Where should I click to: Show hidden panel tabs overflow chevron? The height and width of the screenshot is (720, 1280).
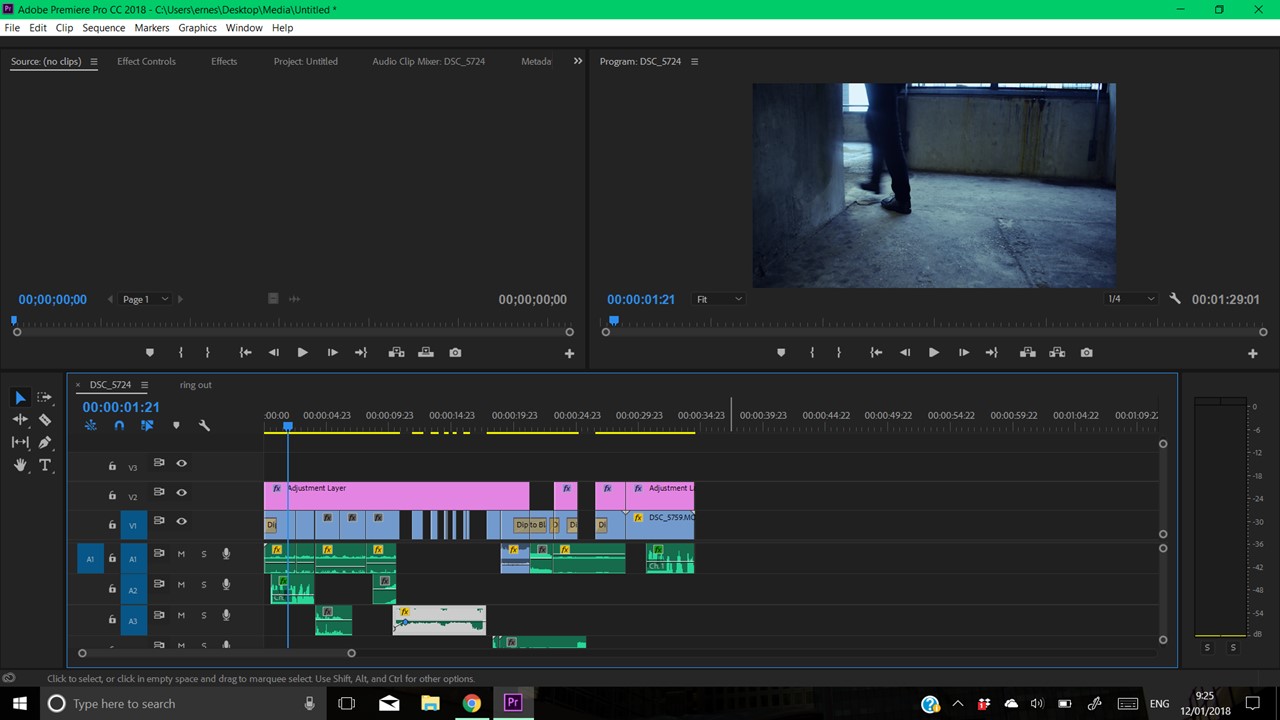click(577, 61)
